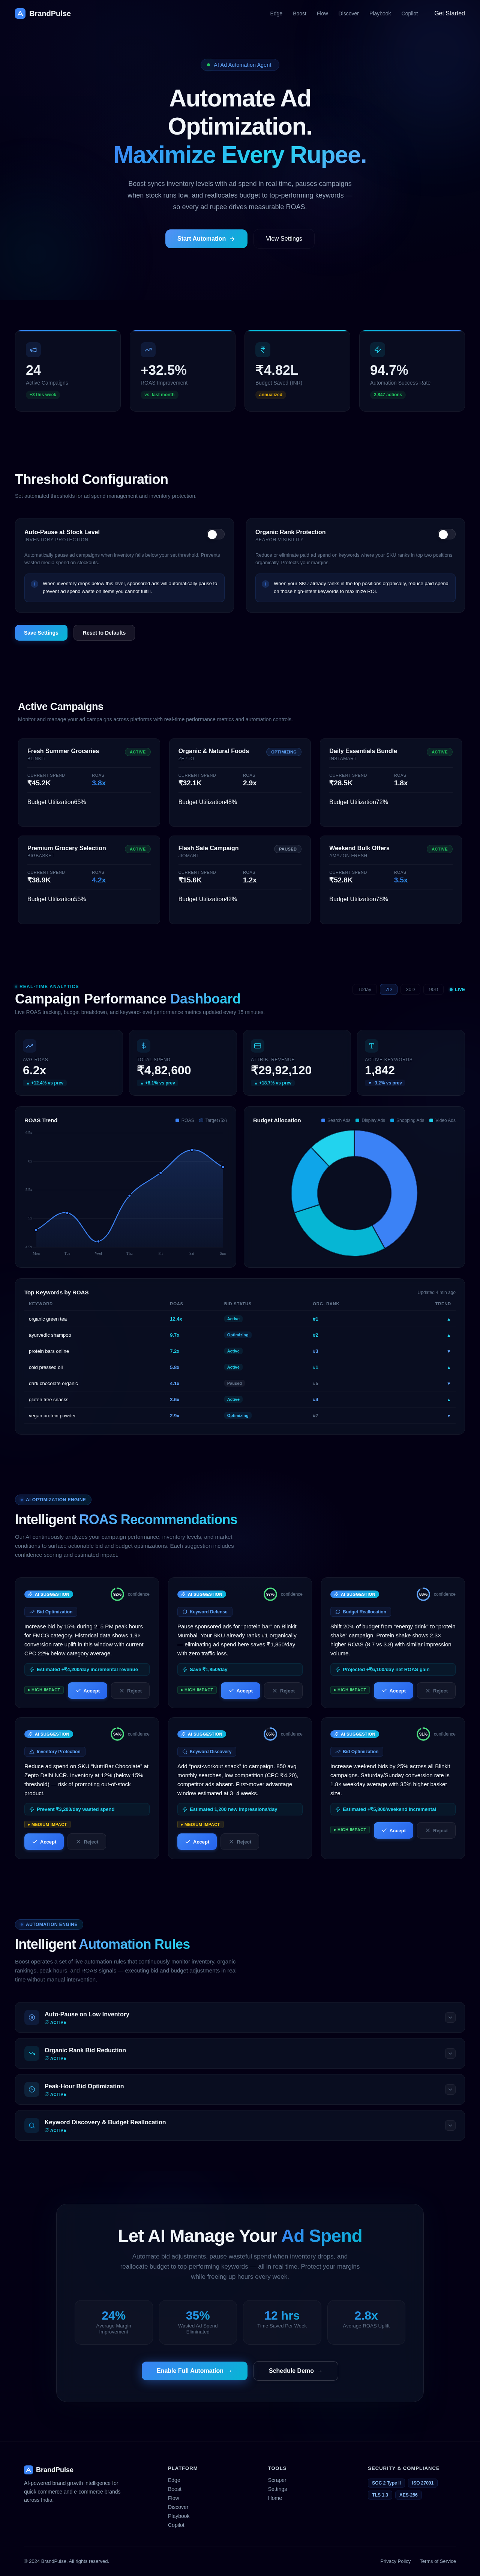
Task: Enable the Organic Rank Protection toggle
Action: [x=446, y=534]
